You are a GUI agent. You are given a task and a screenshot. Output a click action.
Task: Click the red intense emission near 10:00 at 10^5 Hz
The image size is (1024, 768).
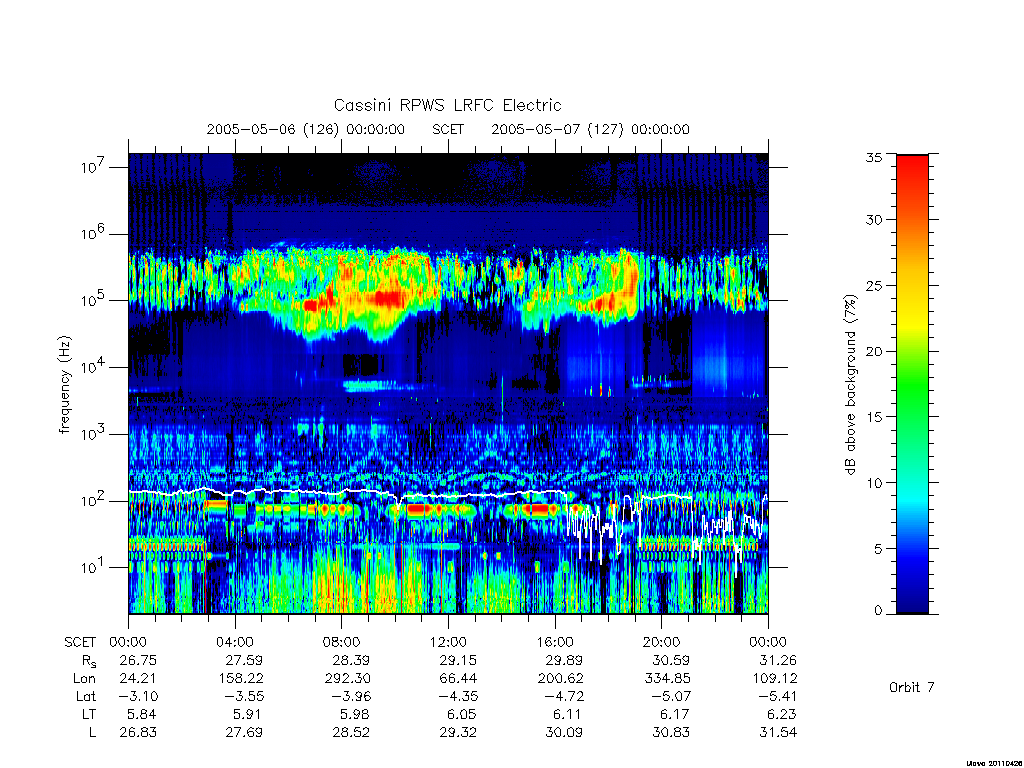click(x=387, y=299)
